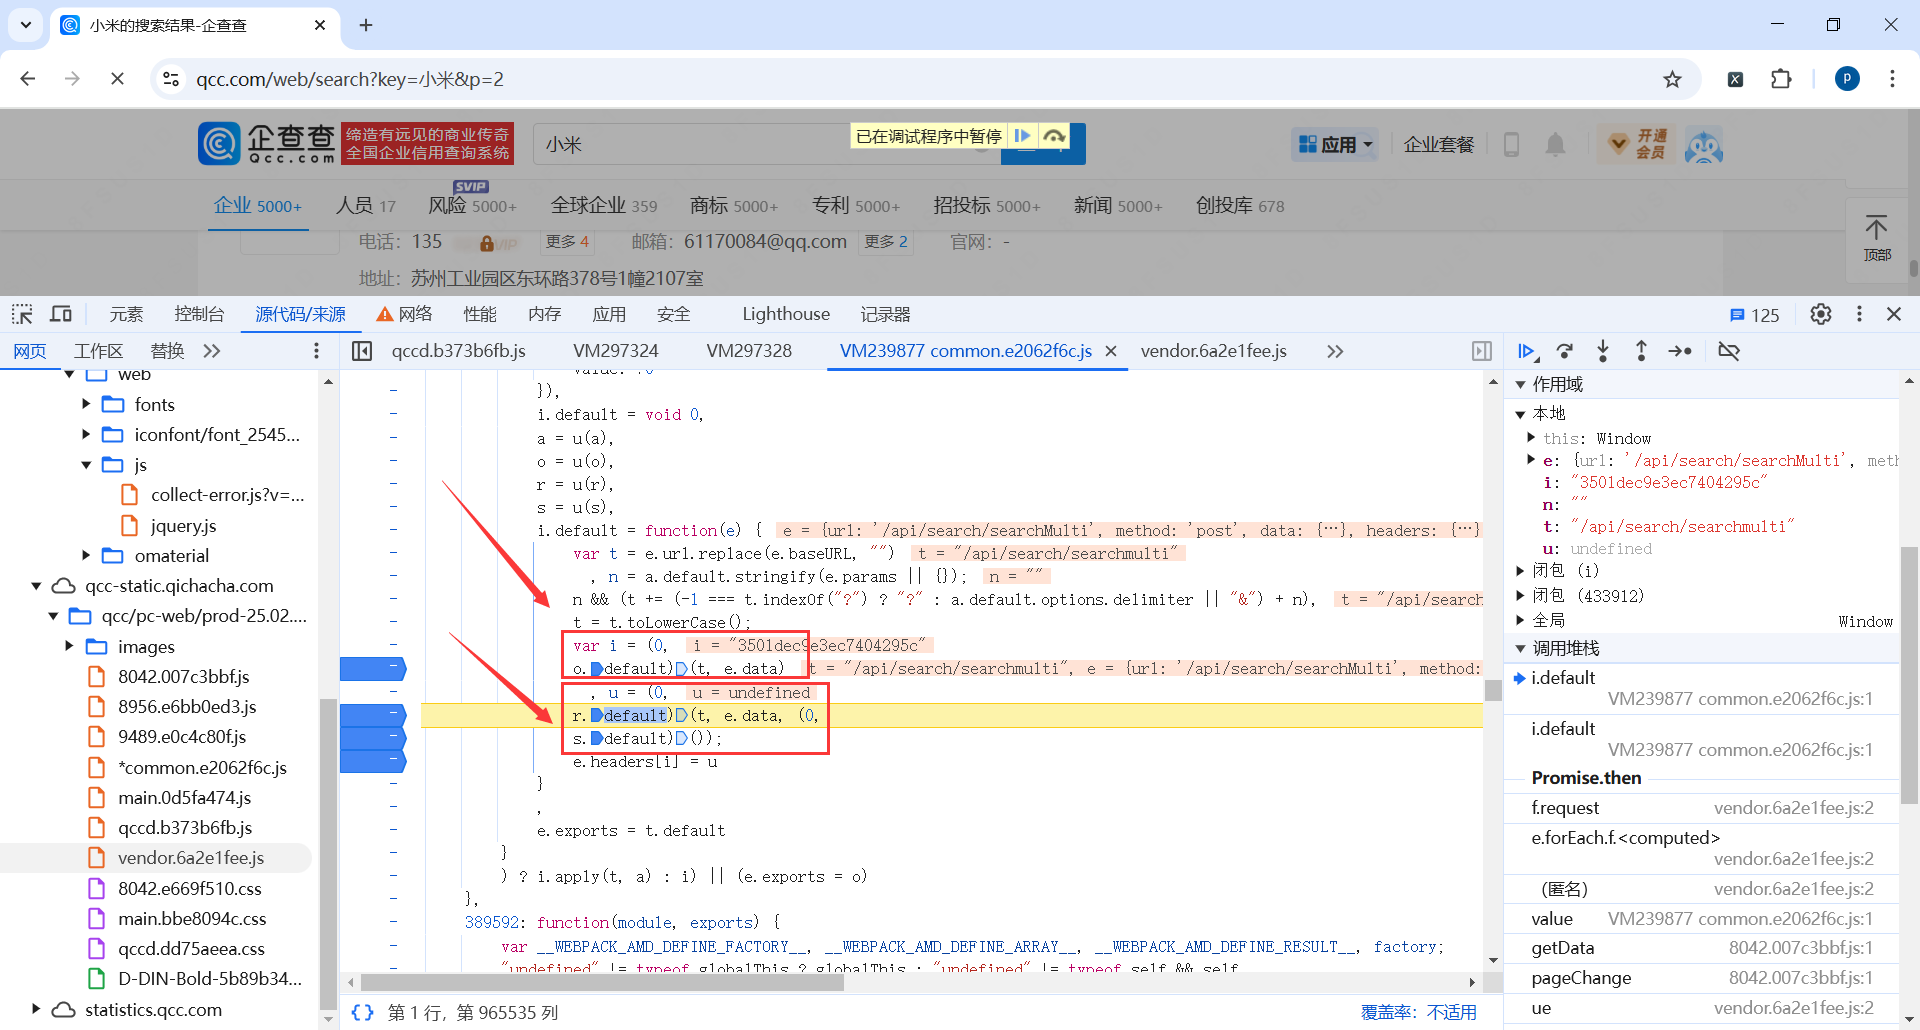The height and width of the screenshot is (1030, 1920).
Task: Go back to the previous page
Action: pyautogui.click(x=28, y=79)
